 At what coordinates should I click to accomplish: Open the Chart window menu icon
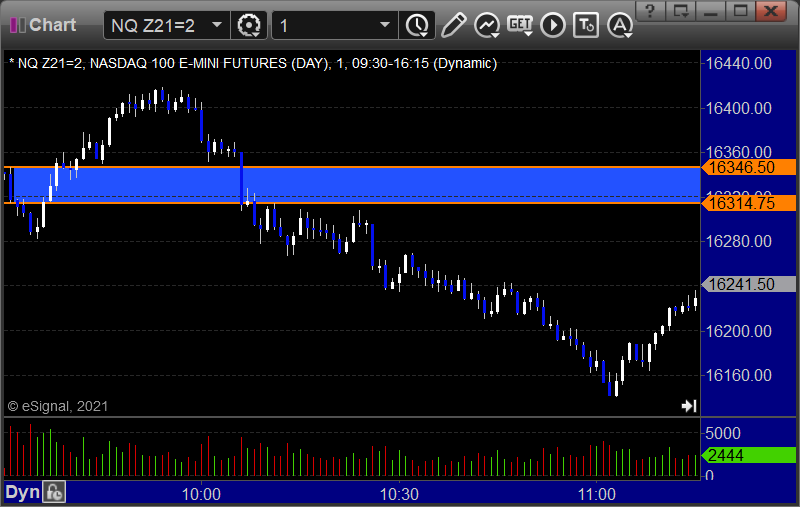click(x=18, y=24)
